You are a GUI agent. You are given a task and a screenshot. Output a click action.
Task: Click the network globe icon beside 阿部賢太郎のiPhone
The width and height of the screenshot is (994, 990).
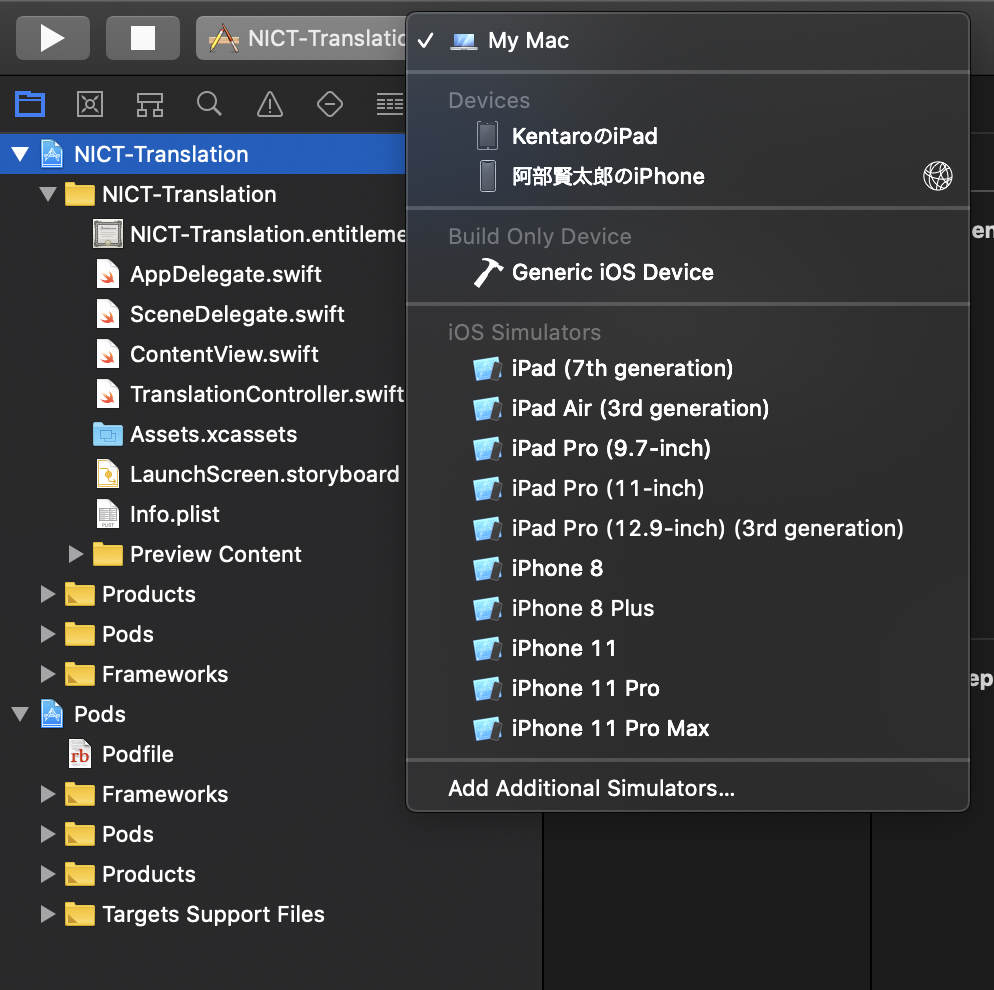(938, 176)
